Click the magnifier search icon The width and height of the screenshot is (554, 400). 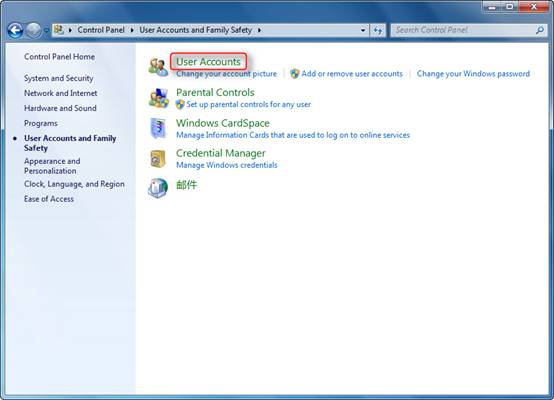[x=540, y=30]
